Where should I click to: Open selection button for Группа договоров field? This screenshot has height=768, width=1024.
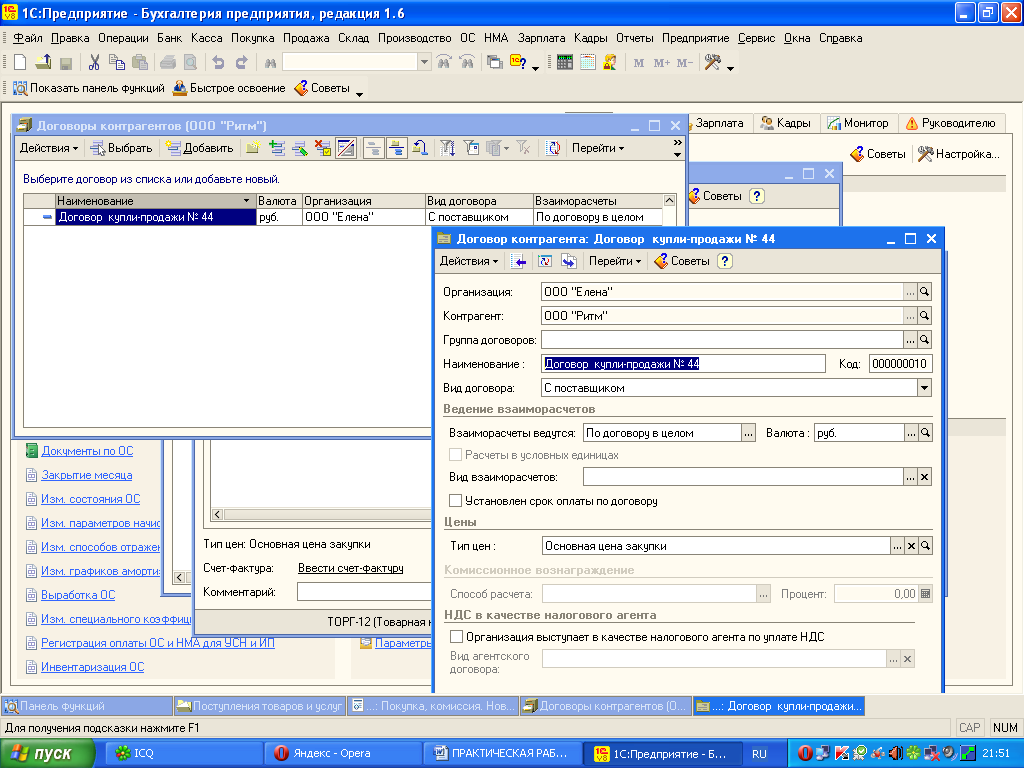[x=910, y=340]
